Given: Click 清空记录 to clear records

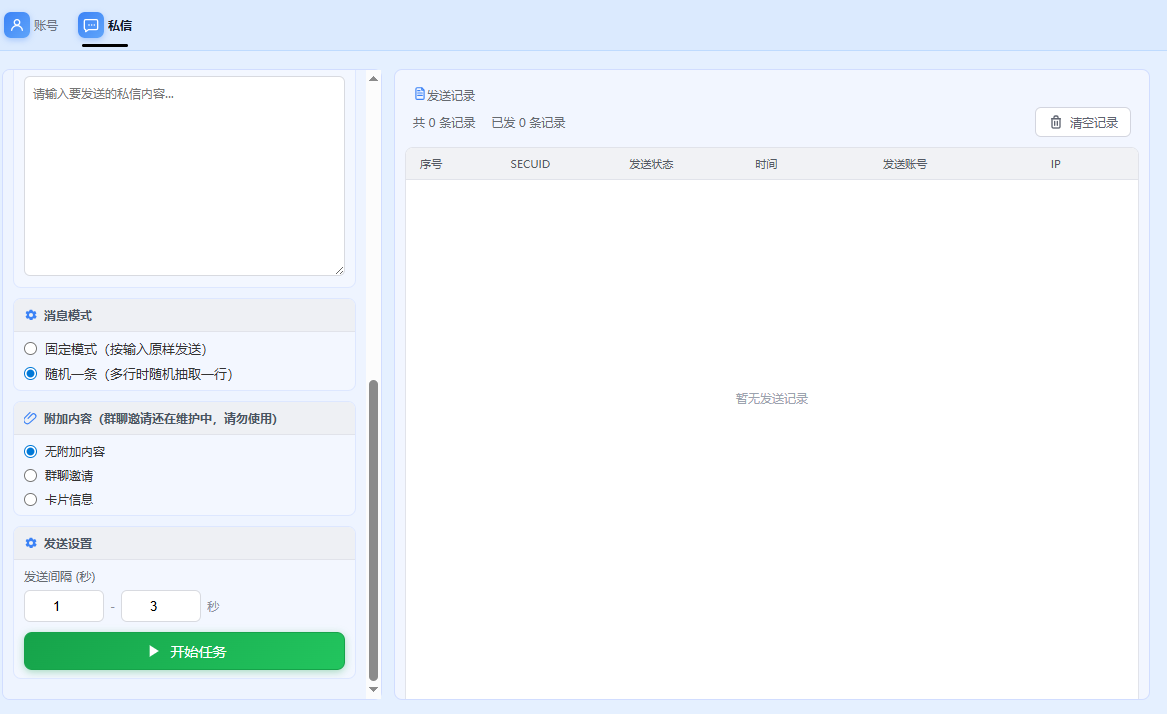Looking at the screenshot, I should point(1082,121).
